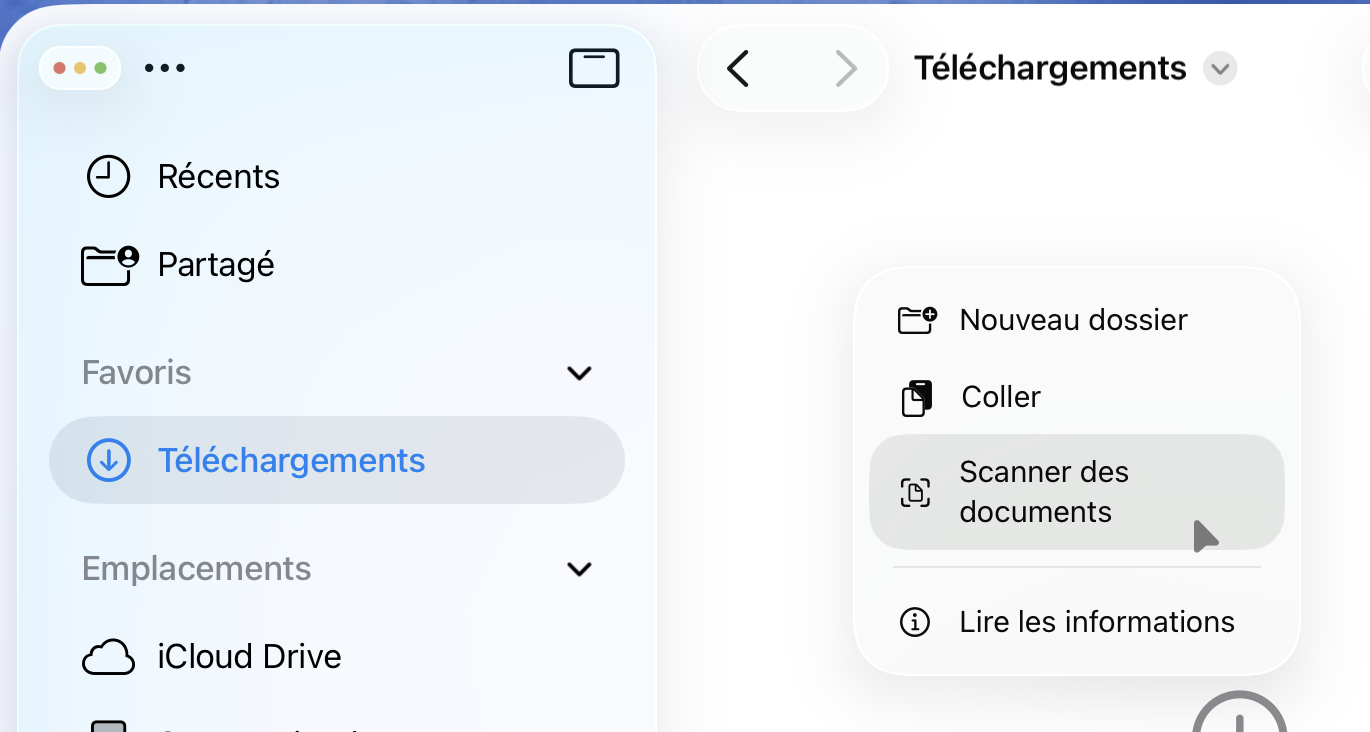Select the Récents clock icon
1370x732 pixels.
click(108, 176)
